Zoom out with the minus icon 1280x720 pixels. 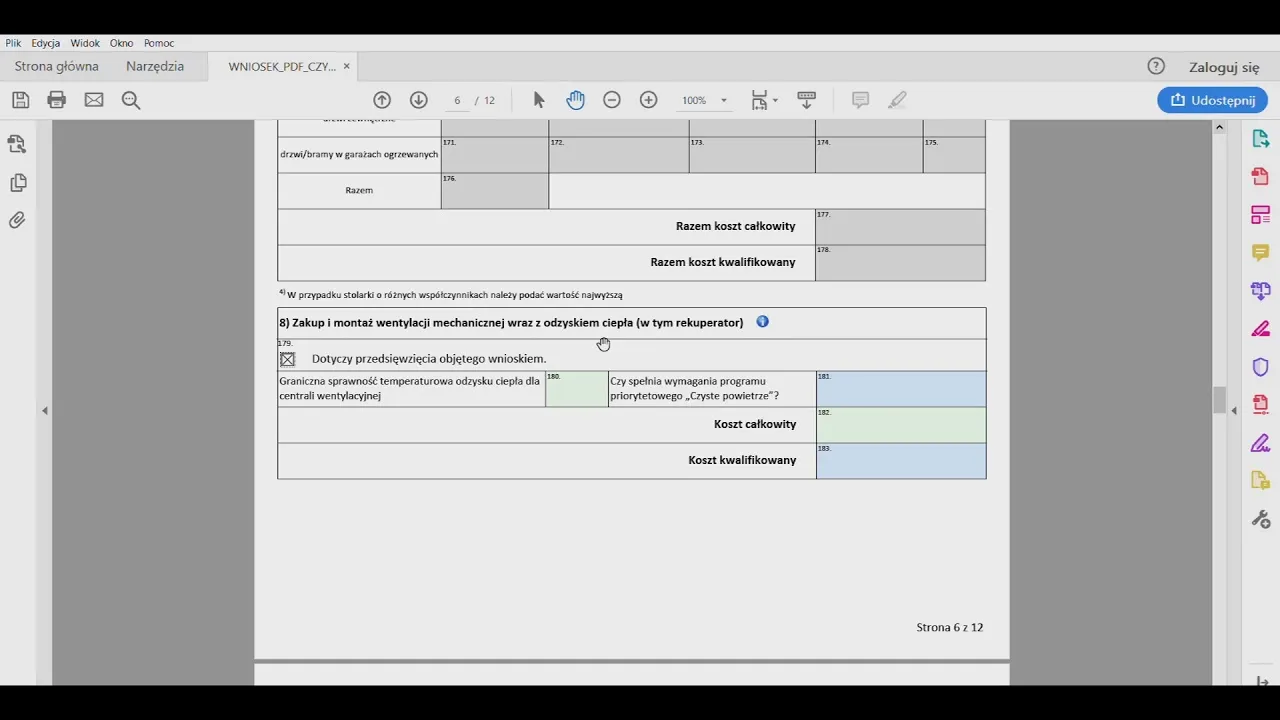(612, 100)
